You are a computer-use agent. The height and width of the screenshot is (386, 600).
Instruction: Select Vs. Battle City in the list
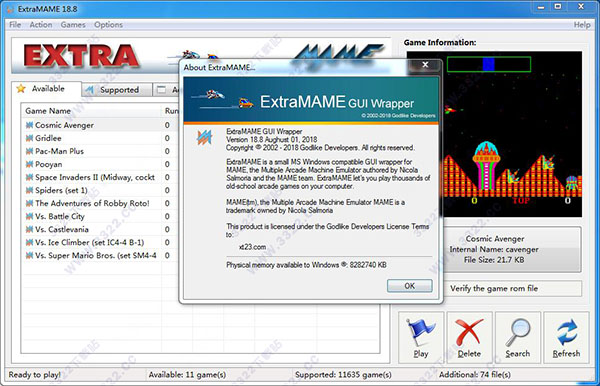pyautogui.click(x=60, y=216)
